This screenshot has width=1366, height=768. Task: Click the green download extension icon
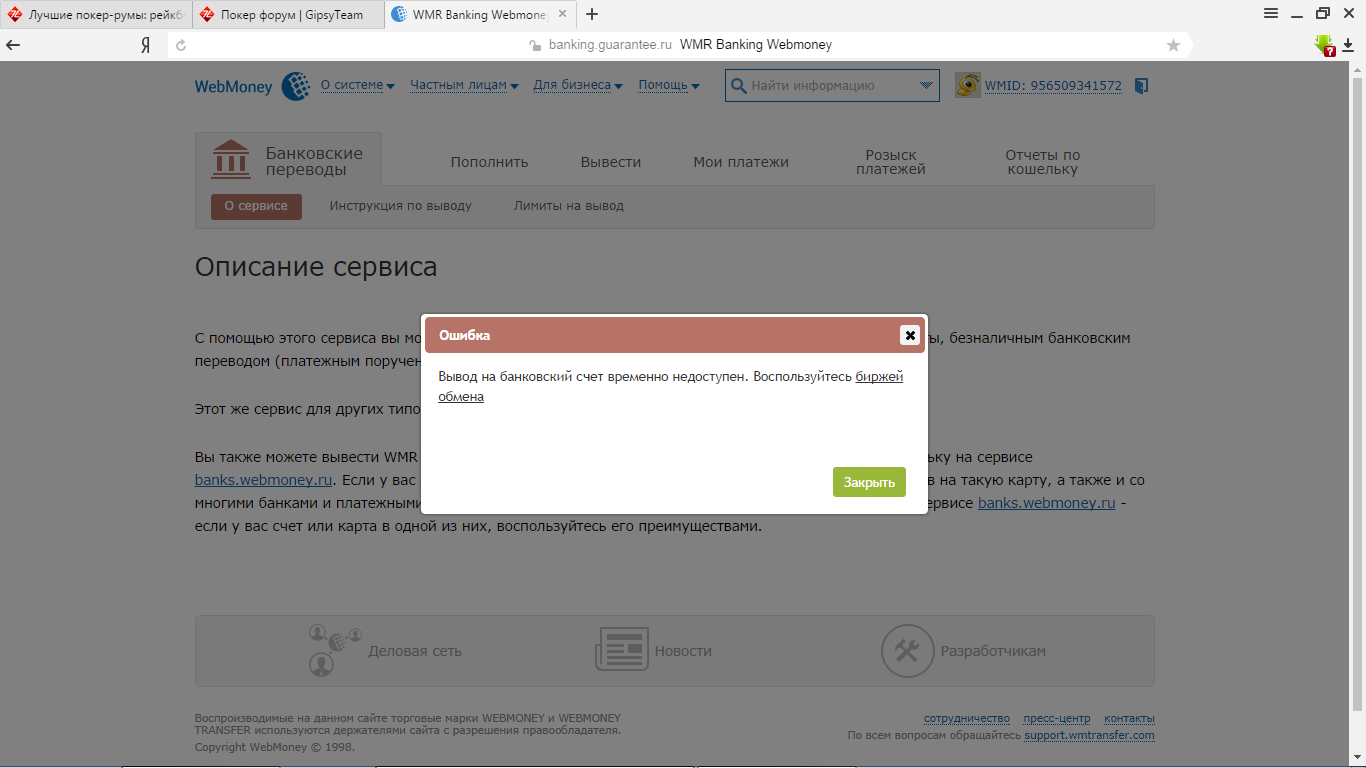pos(1324,45)
